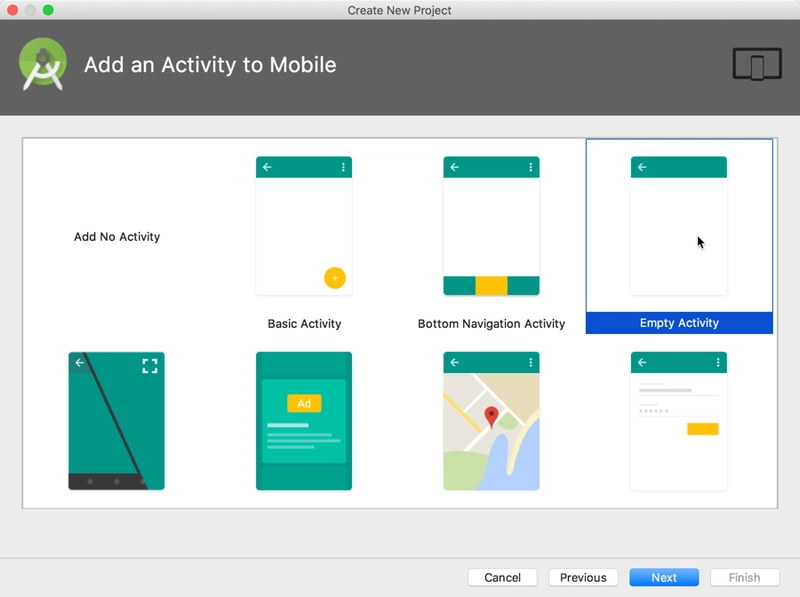Viewport: 800px width, 597px height.
Task: Click the back arrow in Basic Activity preview
Action: pos(267,167)
